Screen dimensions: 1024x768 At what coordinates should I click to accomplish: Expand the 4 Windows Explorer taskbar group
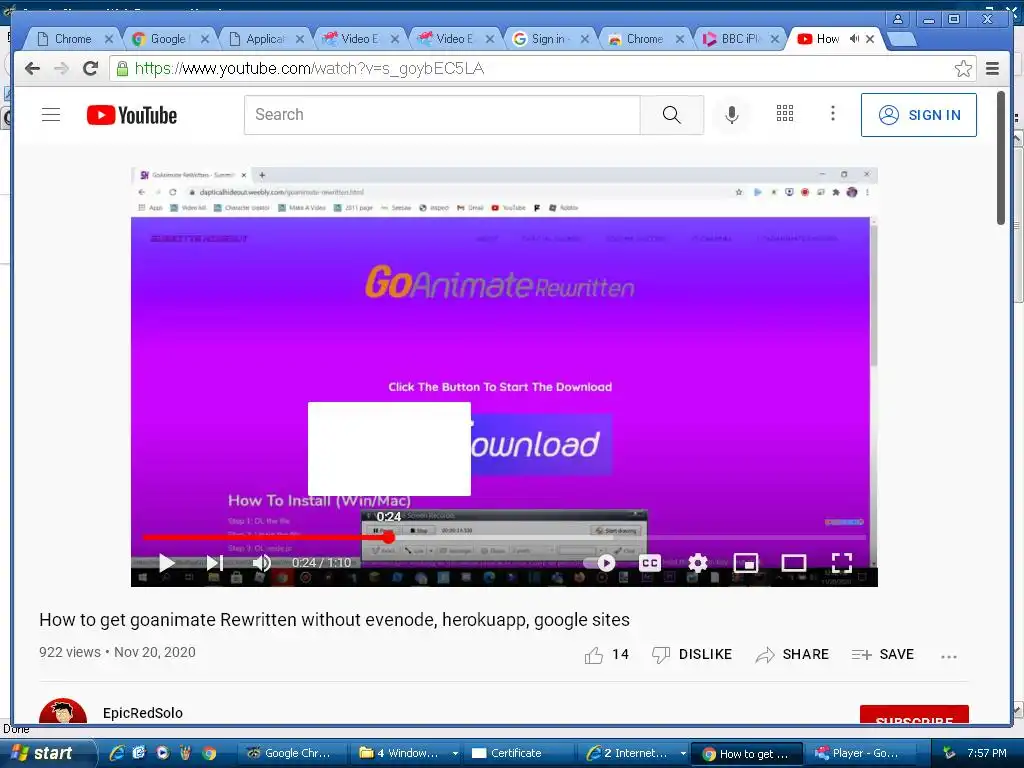point(406,753)
